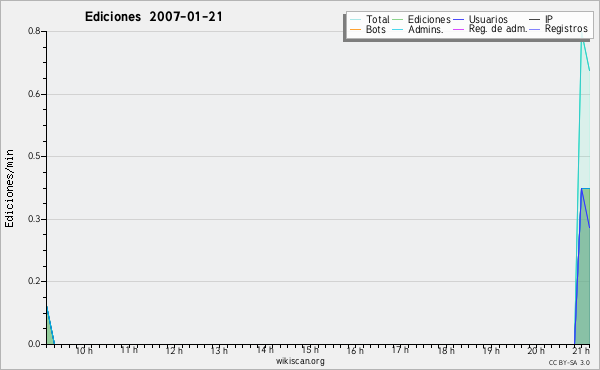Click the '21 h' x-axis label
The image size is (600, 370).
pos(581,350)
